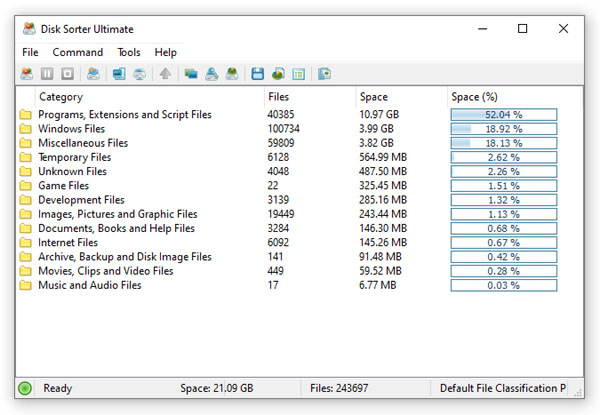Click folder icon beside Game Files
Viewport: 600px width, 415px height.
tap(26, 186)
